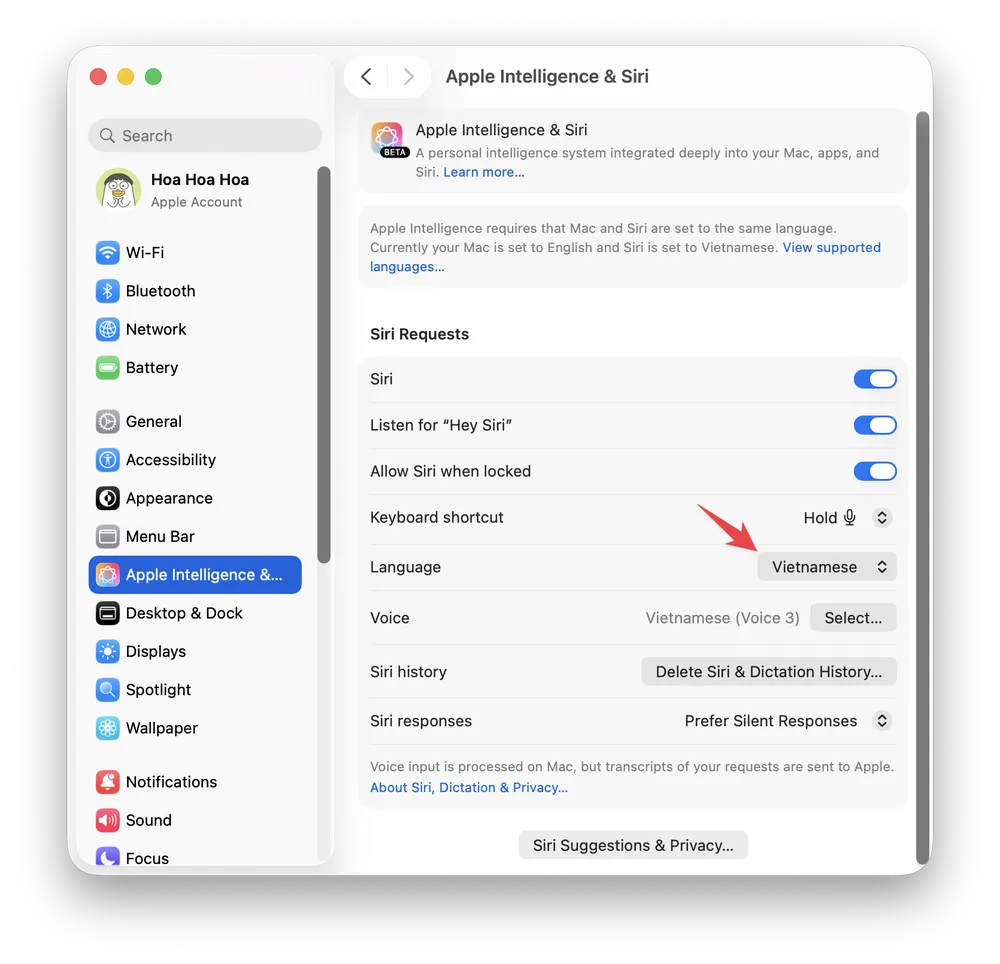Click Delete Siri & Dictation History
The height and width of the screenshot is (964, 1000).
[768, 671]
